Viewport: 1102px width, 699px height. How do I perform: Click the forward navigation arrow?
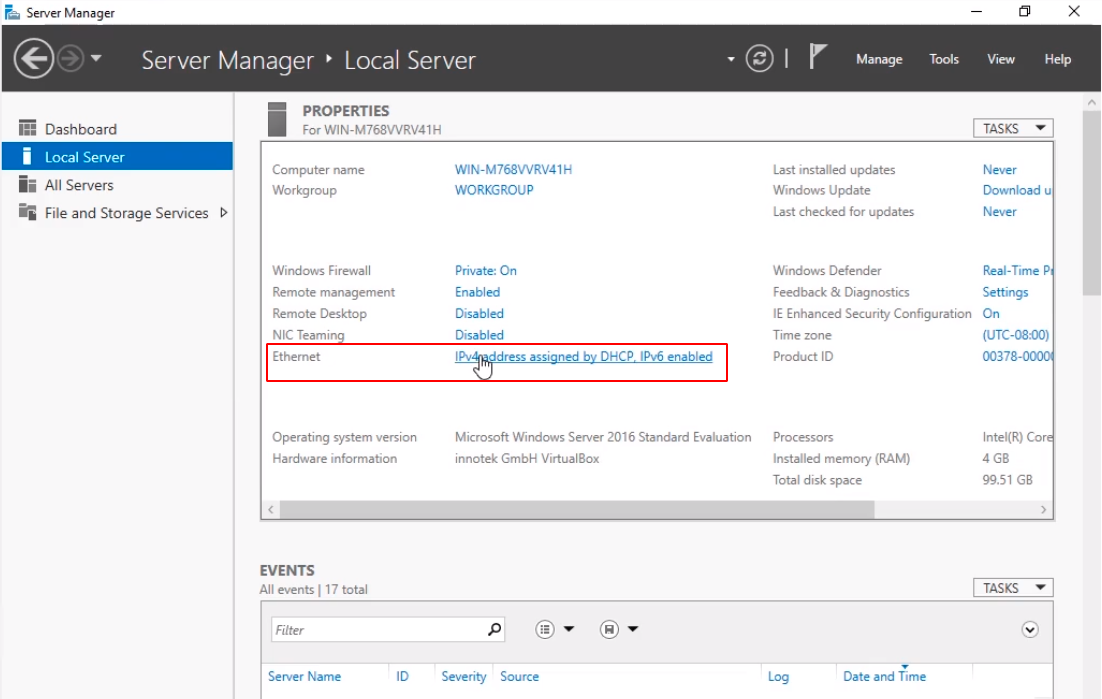[x=70, y=58]
